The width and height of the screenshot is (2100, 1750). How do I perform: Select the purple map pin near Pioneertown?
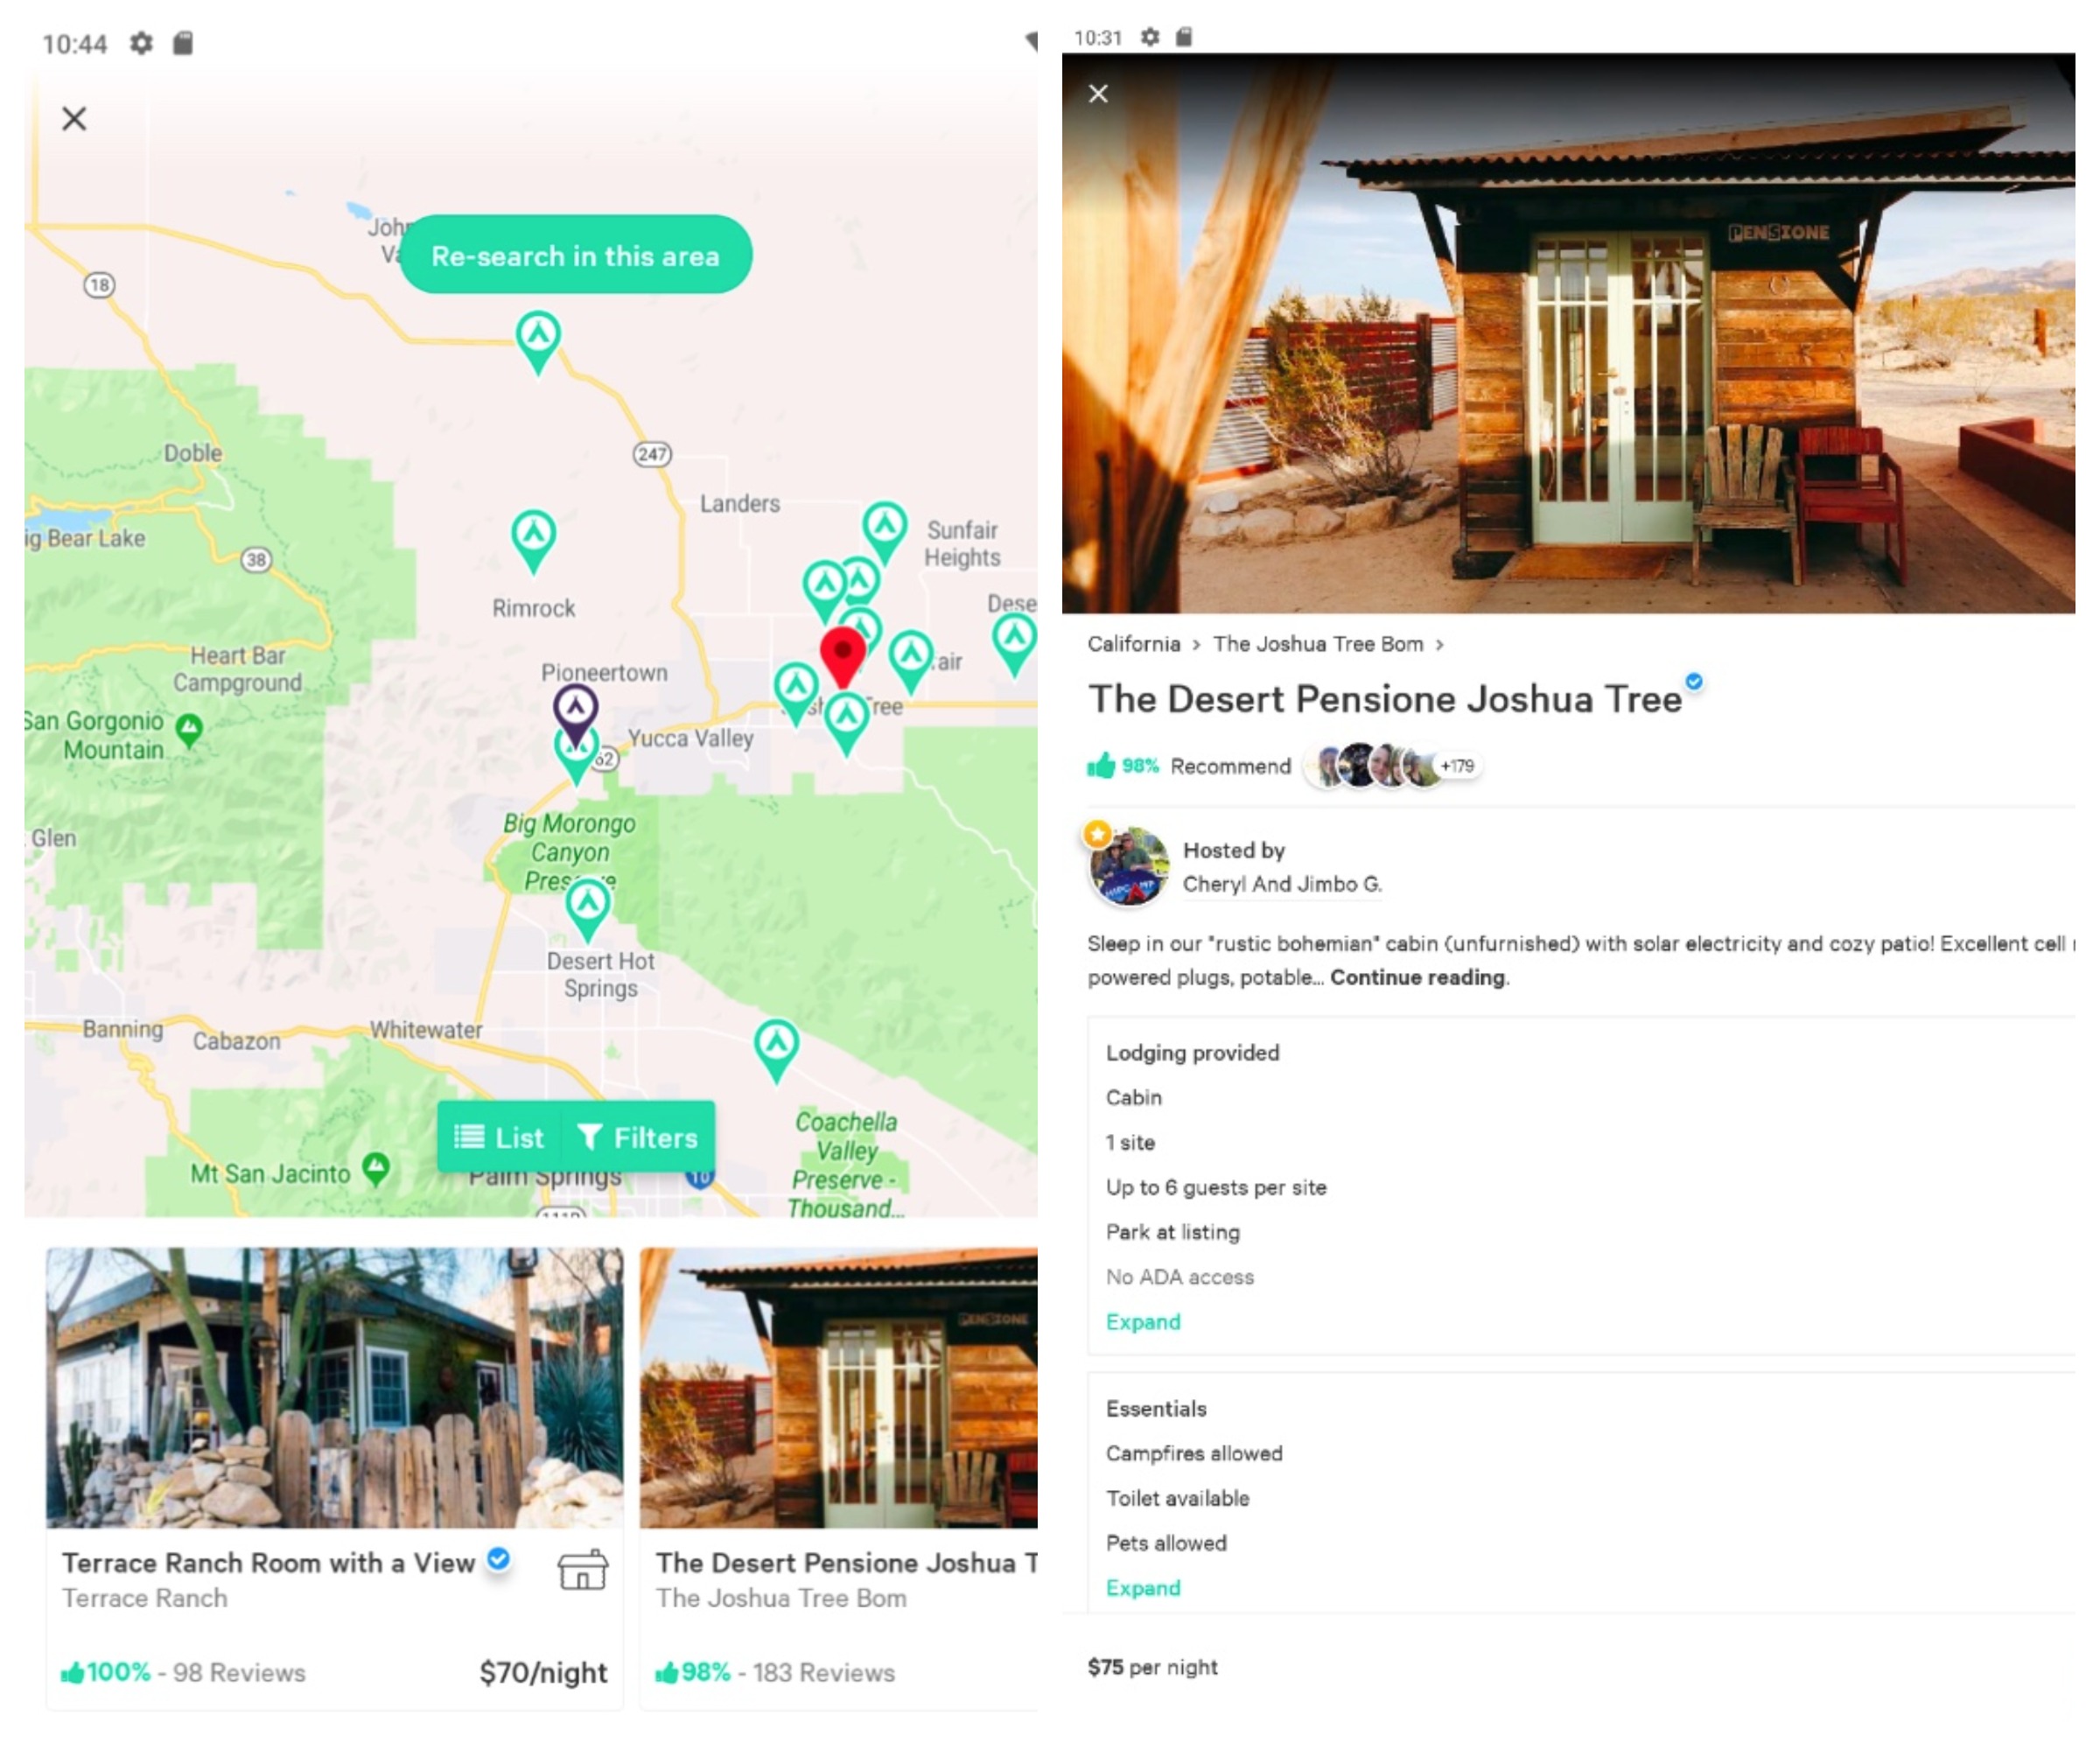click(x=576, y=712)
